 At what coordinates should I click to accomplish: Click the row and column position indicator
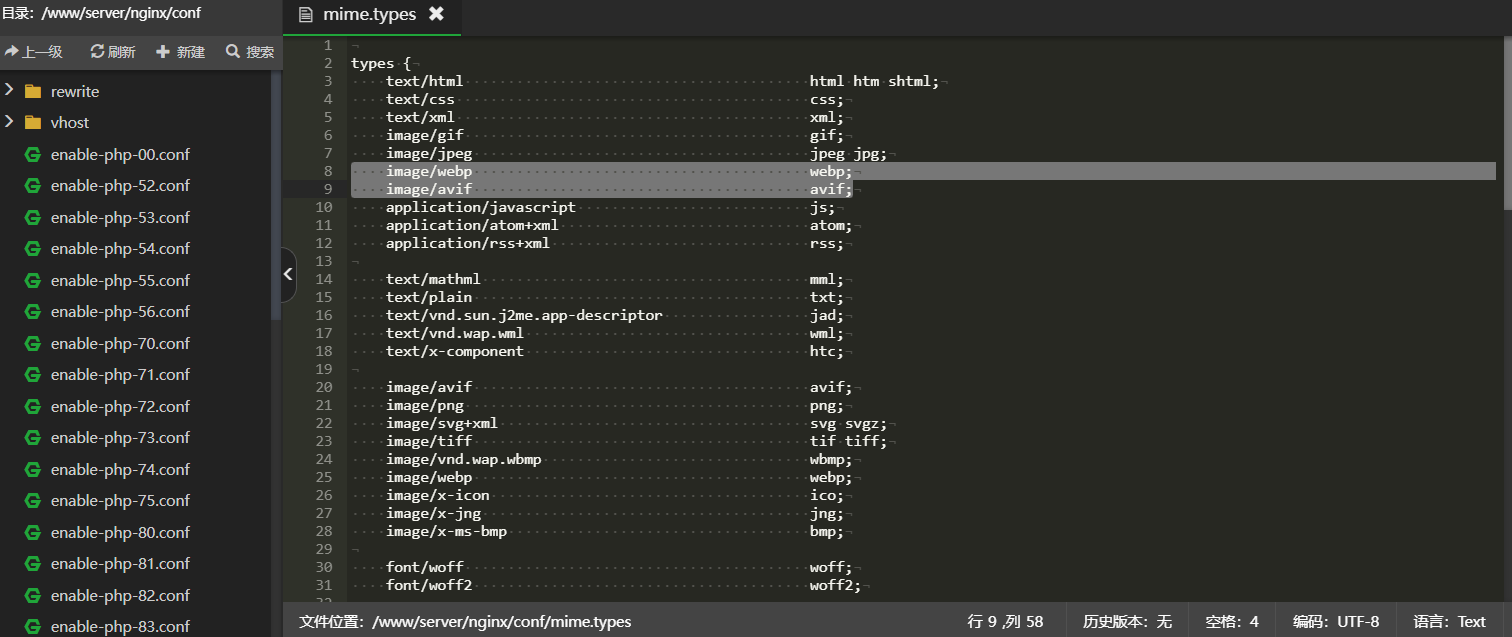click(x=1005, y=622)
